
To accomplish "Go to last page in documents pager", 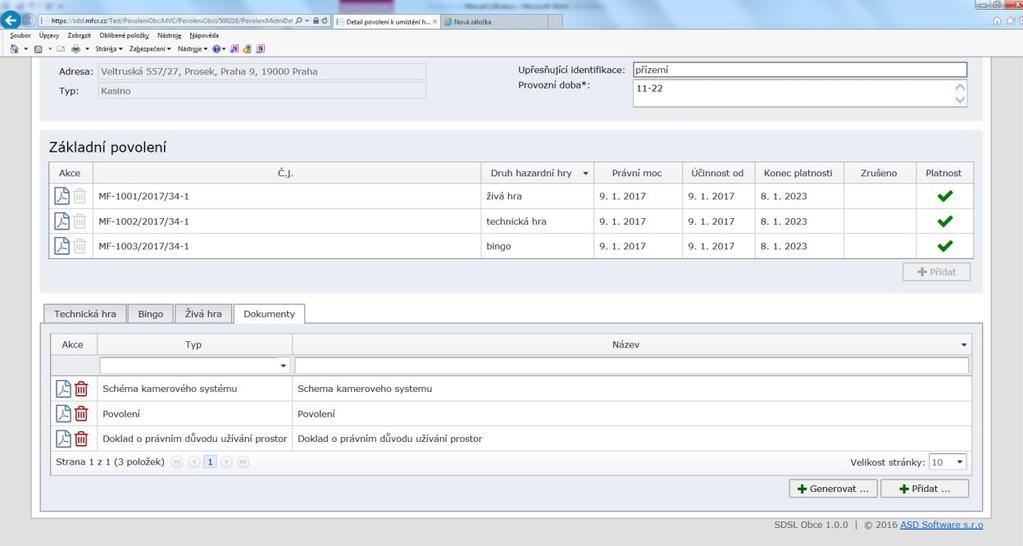I will pyautogui.click(x=243, y=462).
